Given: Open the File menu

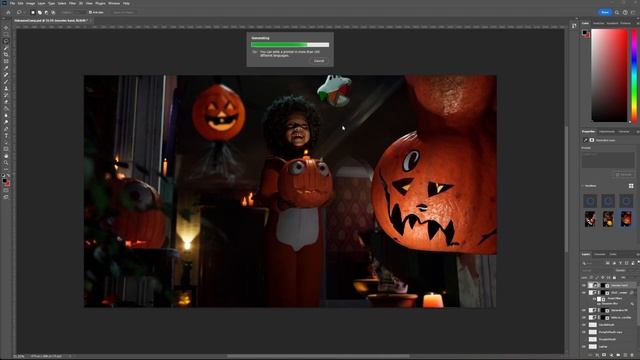Looking at the screenshot, I should [12, 3].
